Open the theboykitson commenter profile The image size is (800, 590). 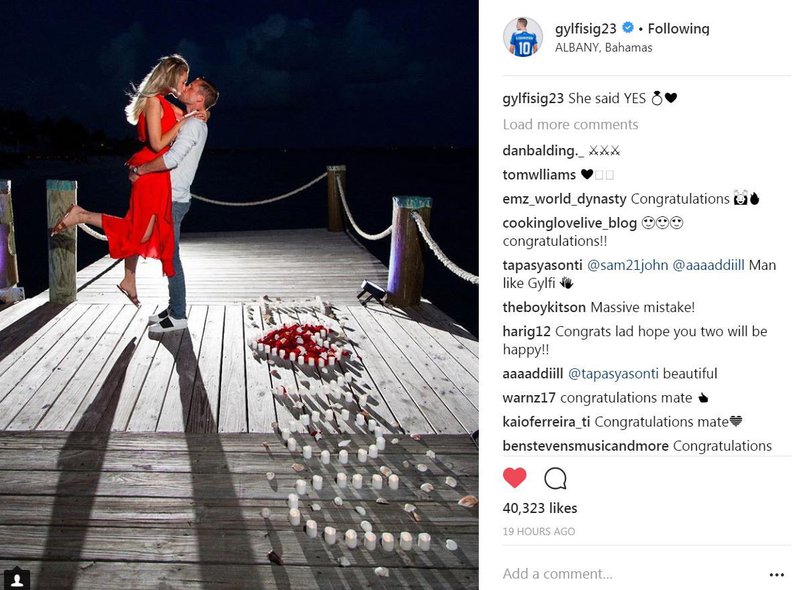(x=544, y=307)
